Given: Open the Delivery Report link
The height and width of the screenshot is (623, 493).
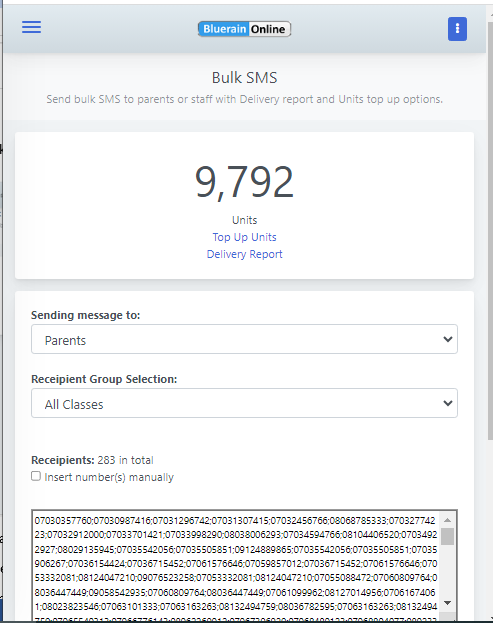Looking at the screenshot, I should pyautogui.click(x=244, y=254).
